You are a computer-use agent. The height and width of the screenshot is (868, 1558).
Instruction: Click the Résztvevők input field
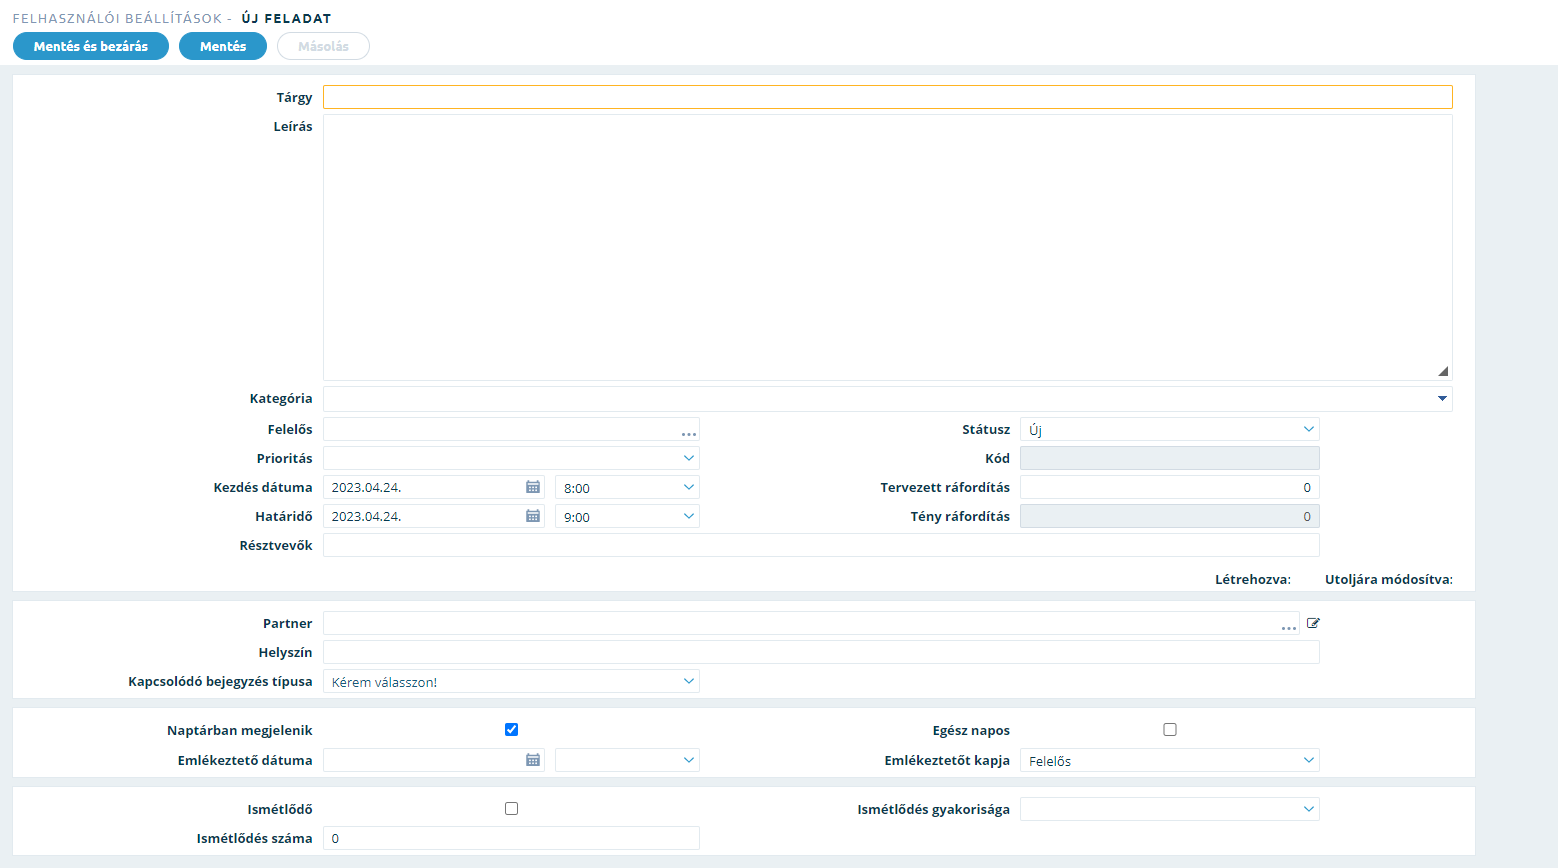[x=821, y=545]
